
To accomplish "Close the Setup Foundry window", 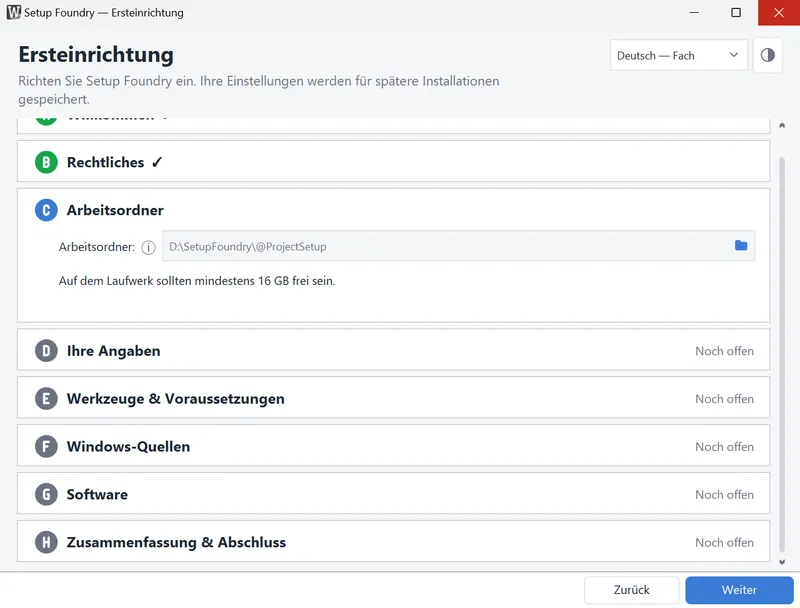I will coord(779,12).
